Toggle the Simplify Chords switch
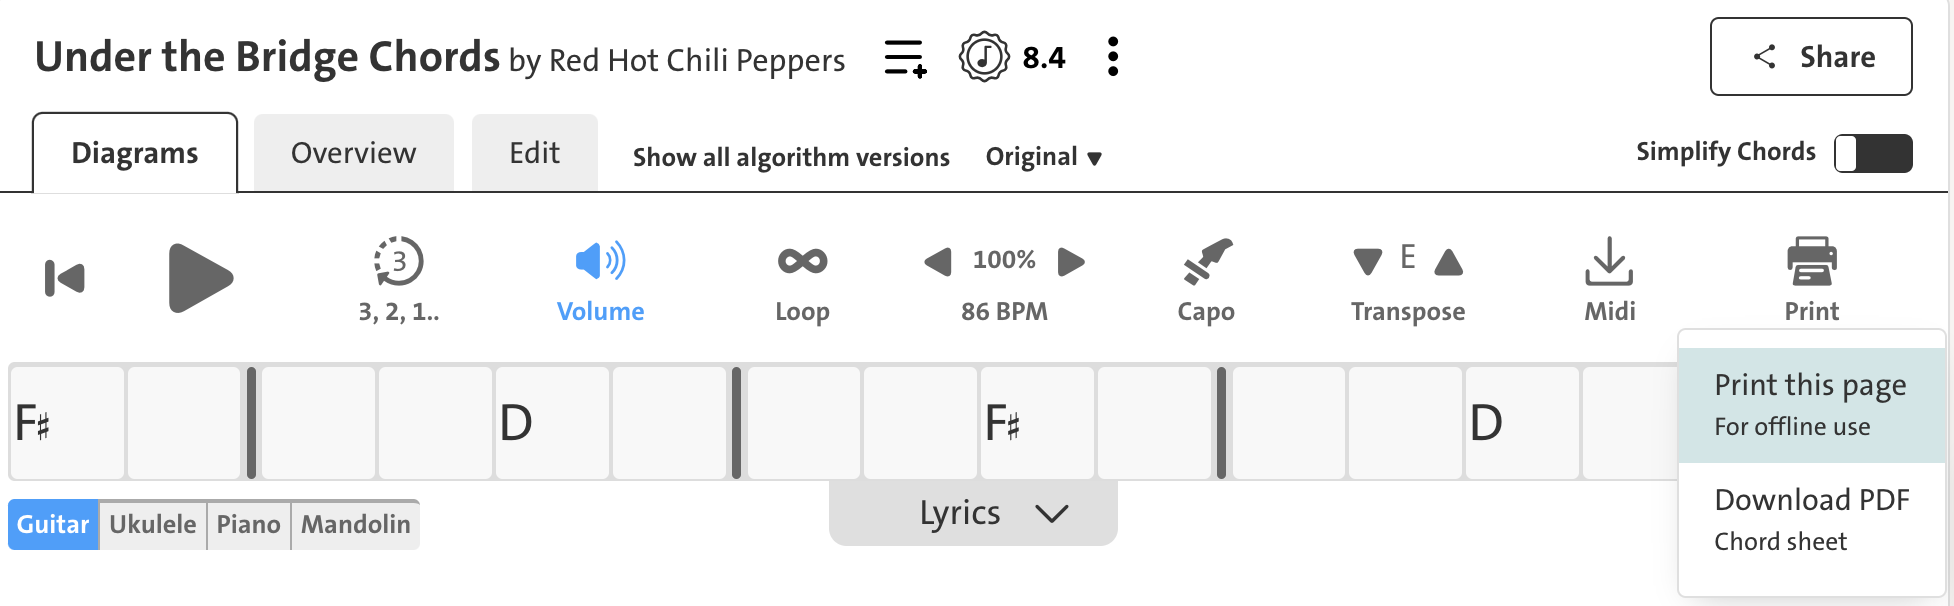This screenshot has height=606, width=1954. click(x=1872, y=152)
